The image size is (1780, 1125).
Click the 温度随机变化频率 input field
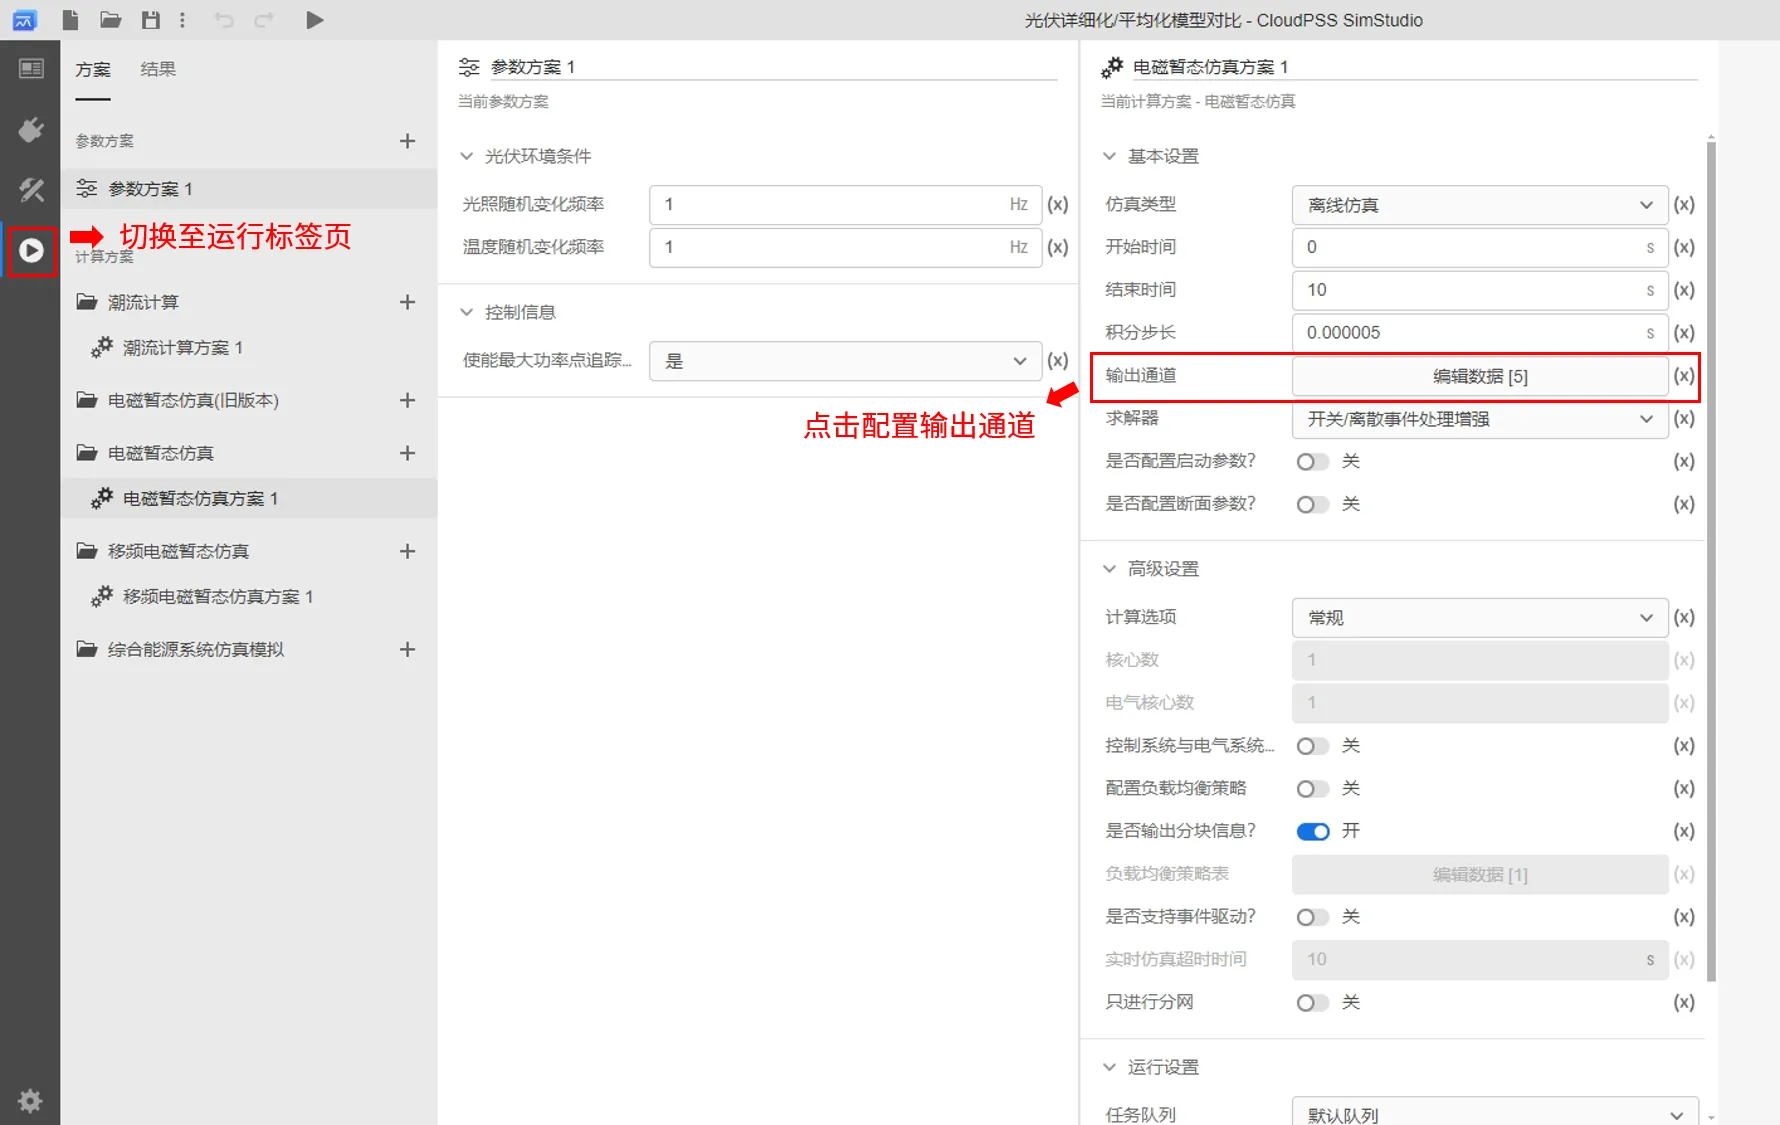tap(845, 247)
